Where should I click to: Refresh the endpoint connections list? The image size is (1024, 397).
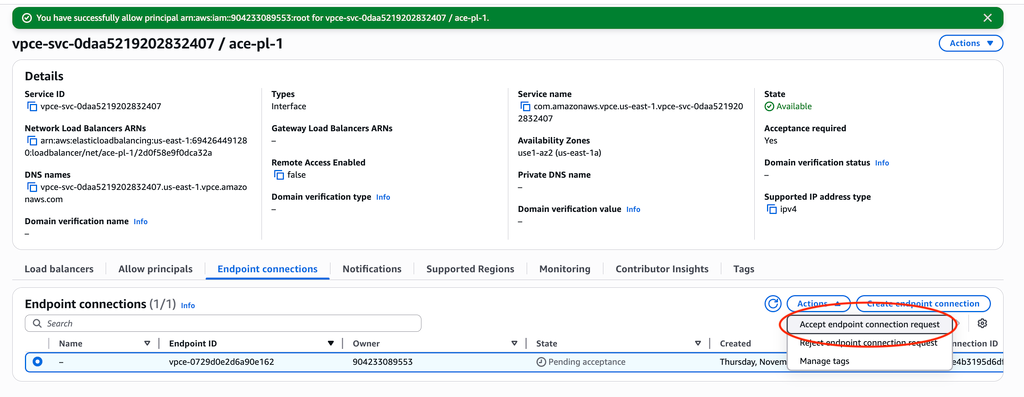point(773,304)
